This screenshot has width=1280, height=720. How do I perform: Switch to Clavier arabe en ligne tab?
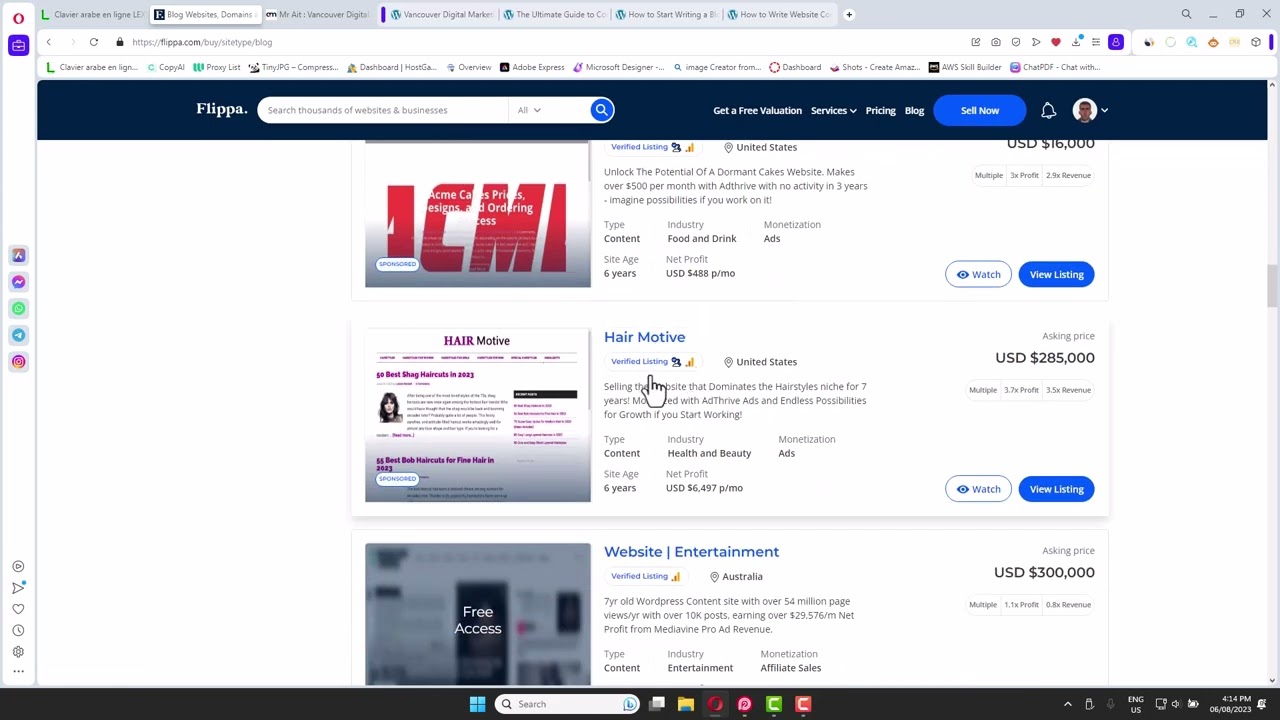tap(92, 14)
